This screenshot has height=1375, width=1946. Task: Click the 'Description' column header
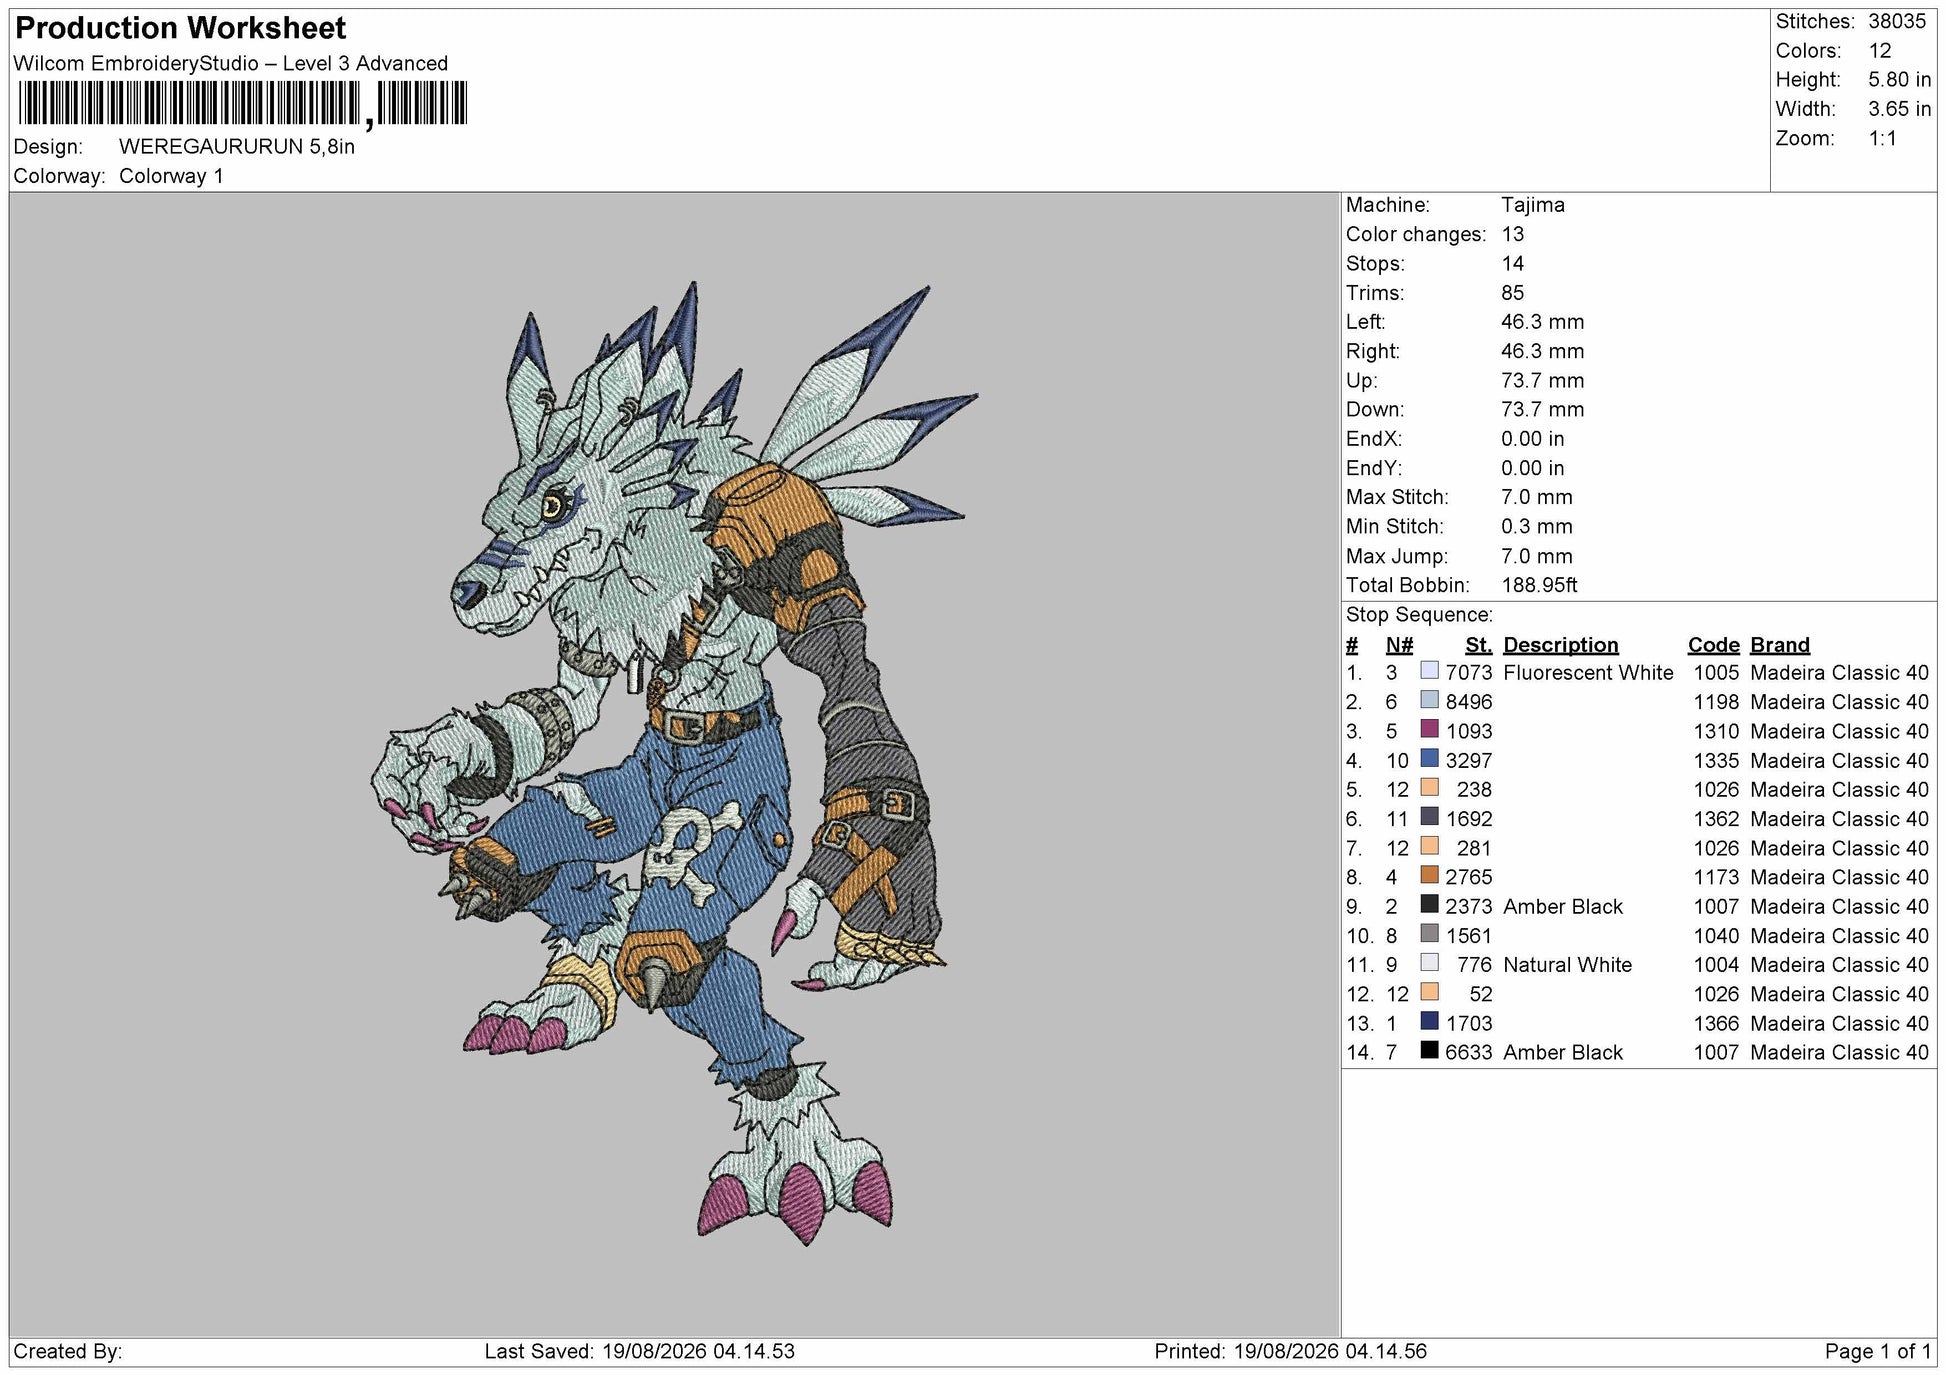pyautogui.click(x=1561, y=645)
